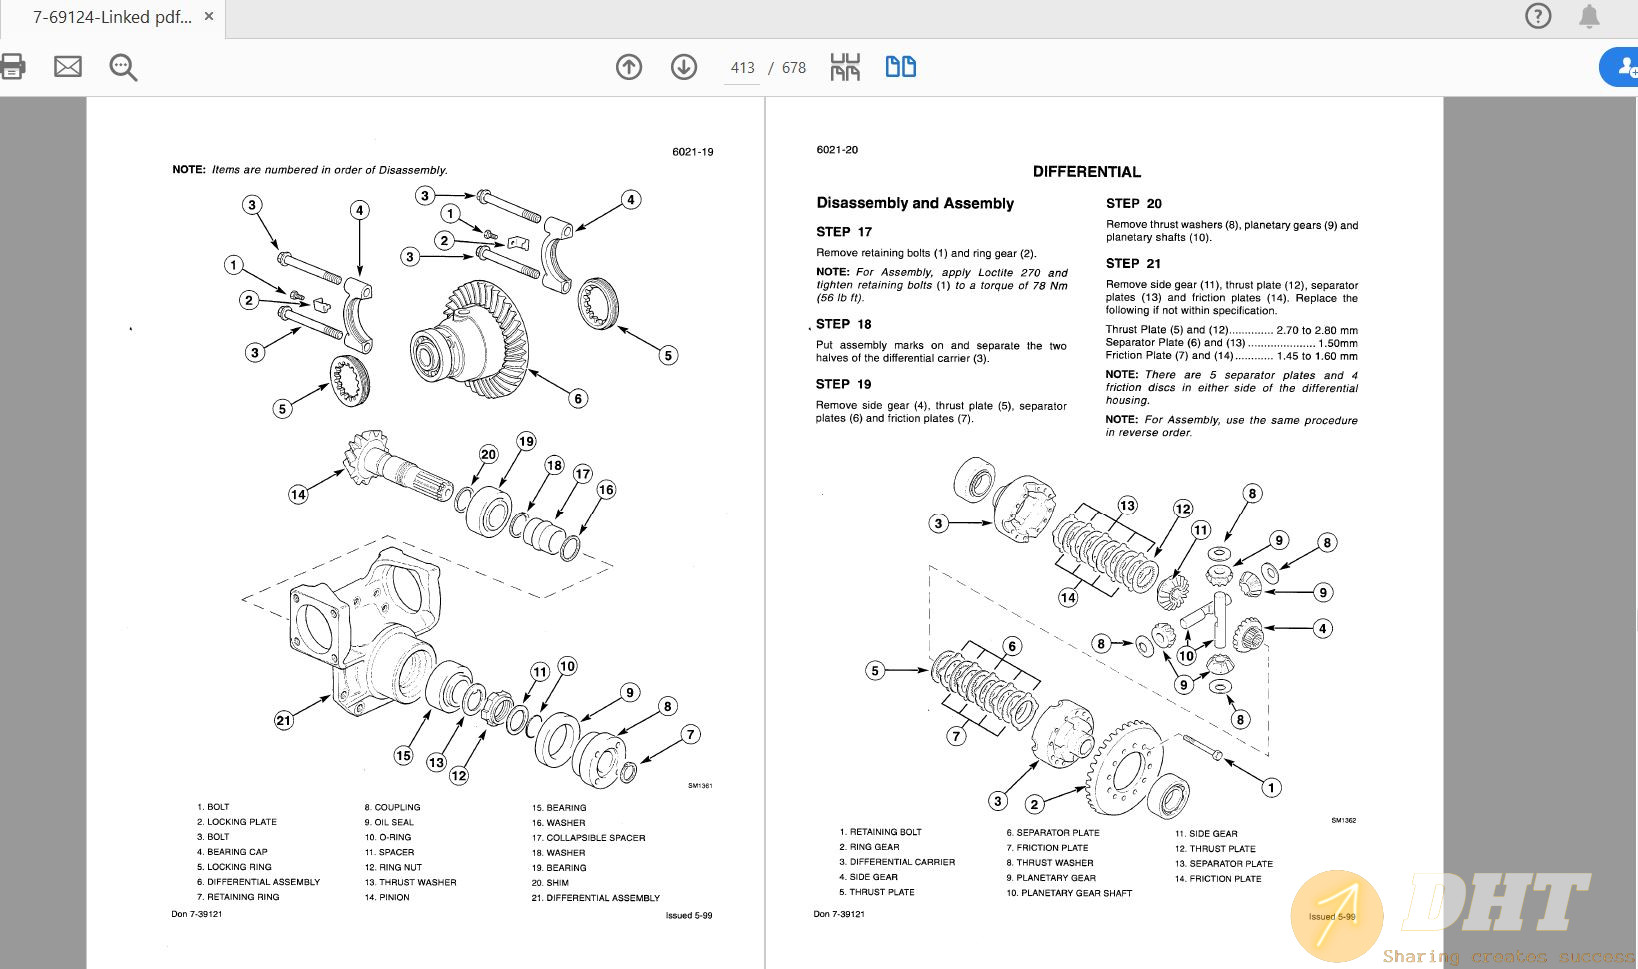Email the PDF using the envelope icon
Viewport: 1638px width, 969px height.
click(x=67, y=66)
